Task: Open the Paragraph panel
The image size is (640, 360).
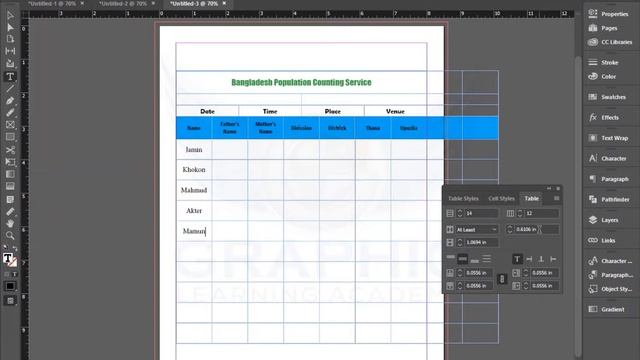Action: coord(608,179)
